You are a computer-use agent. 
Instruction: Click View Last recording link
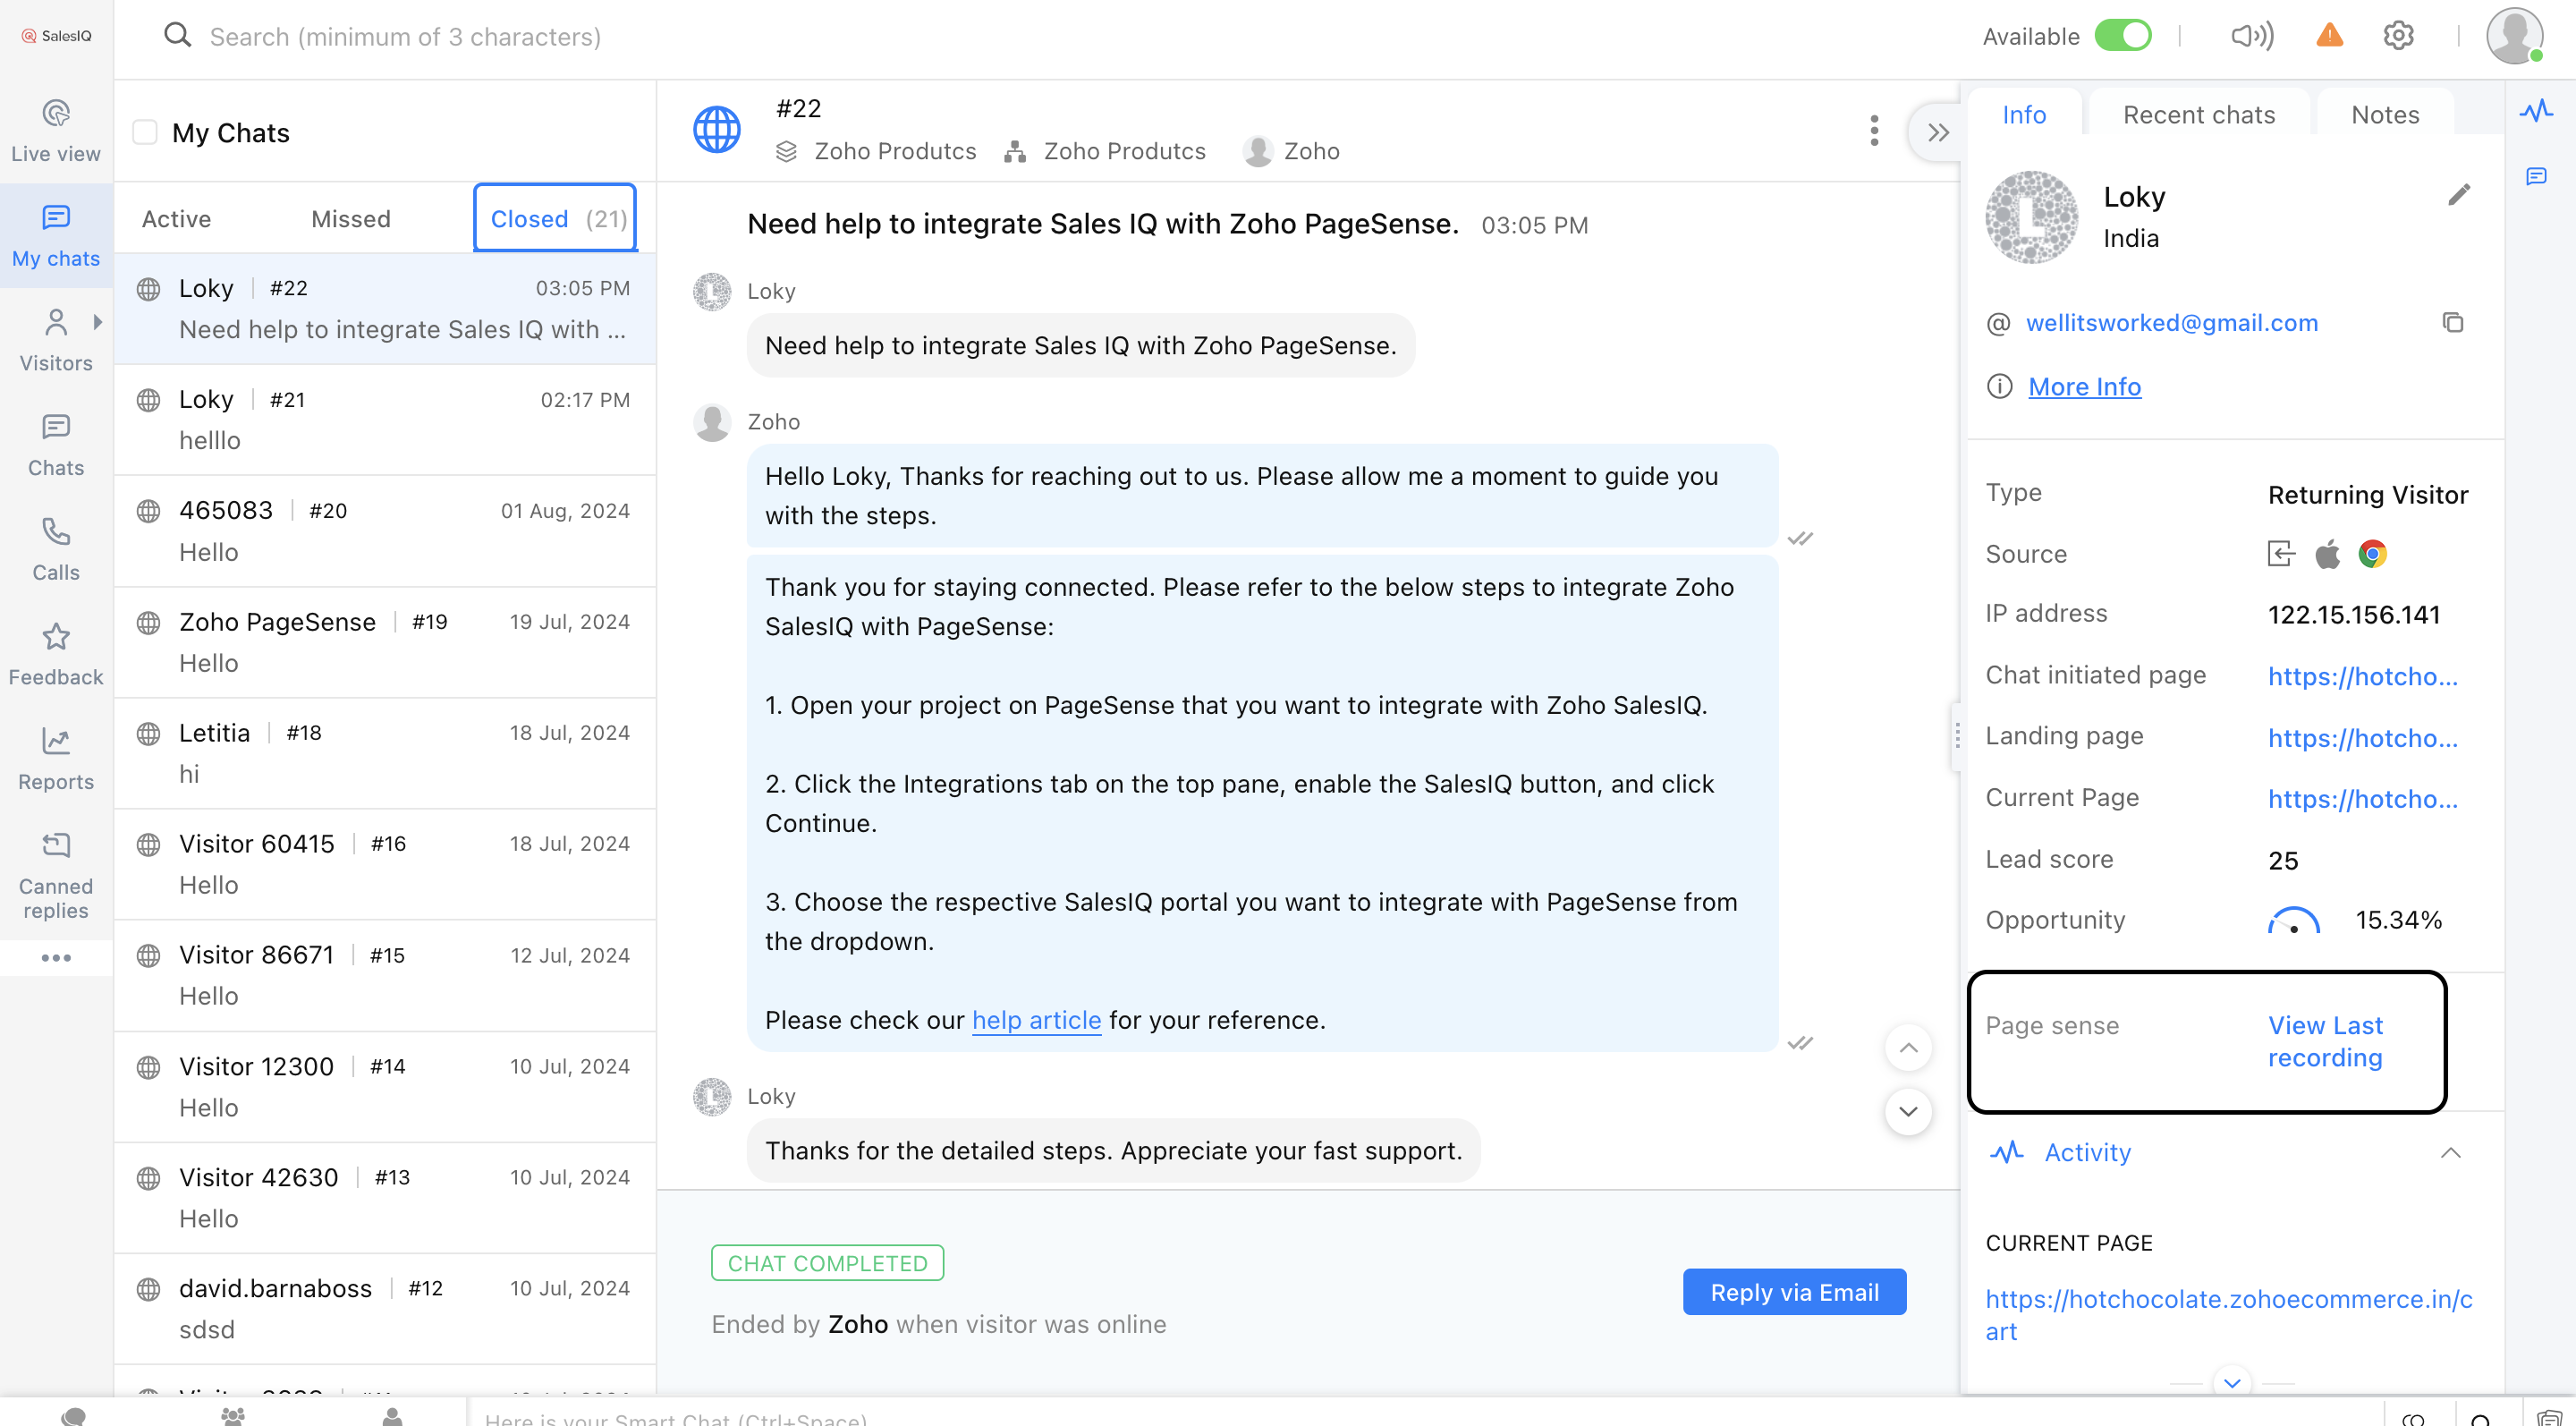tap(2325, 1041)
